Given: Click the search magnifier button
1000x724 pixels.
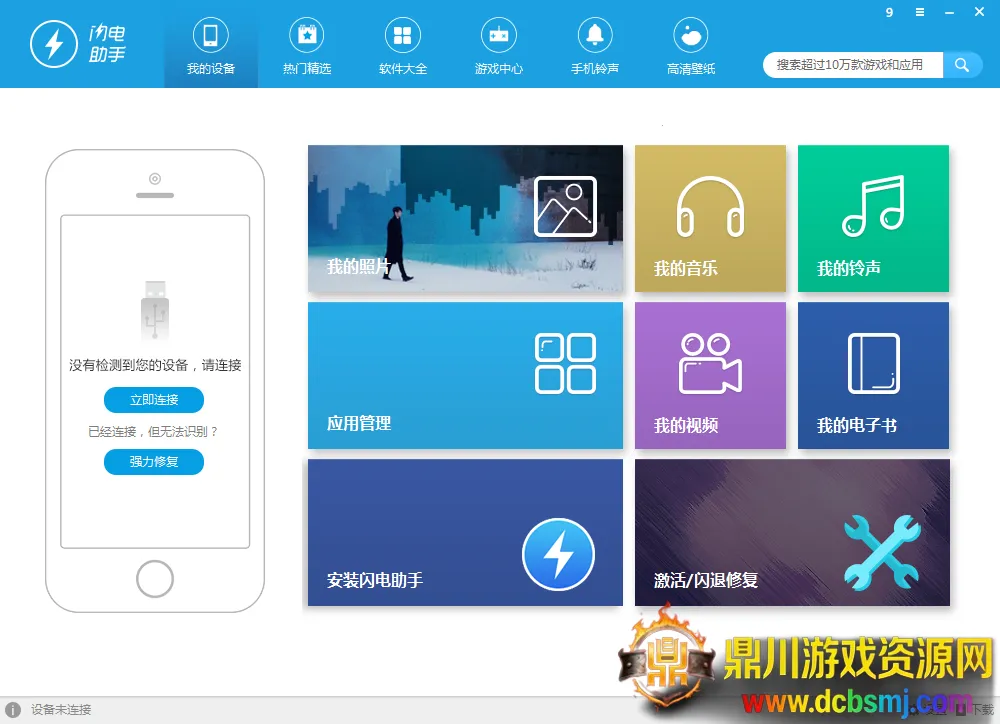Looking at the screenshot, I should tap(962, 65).
